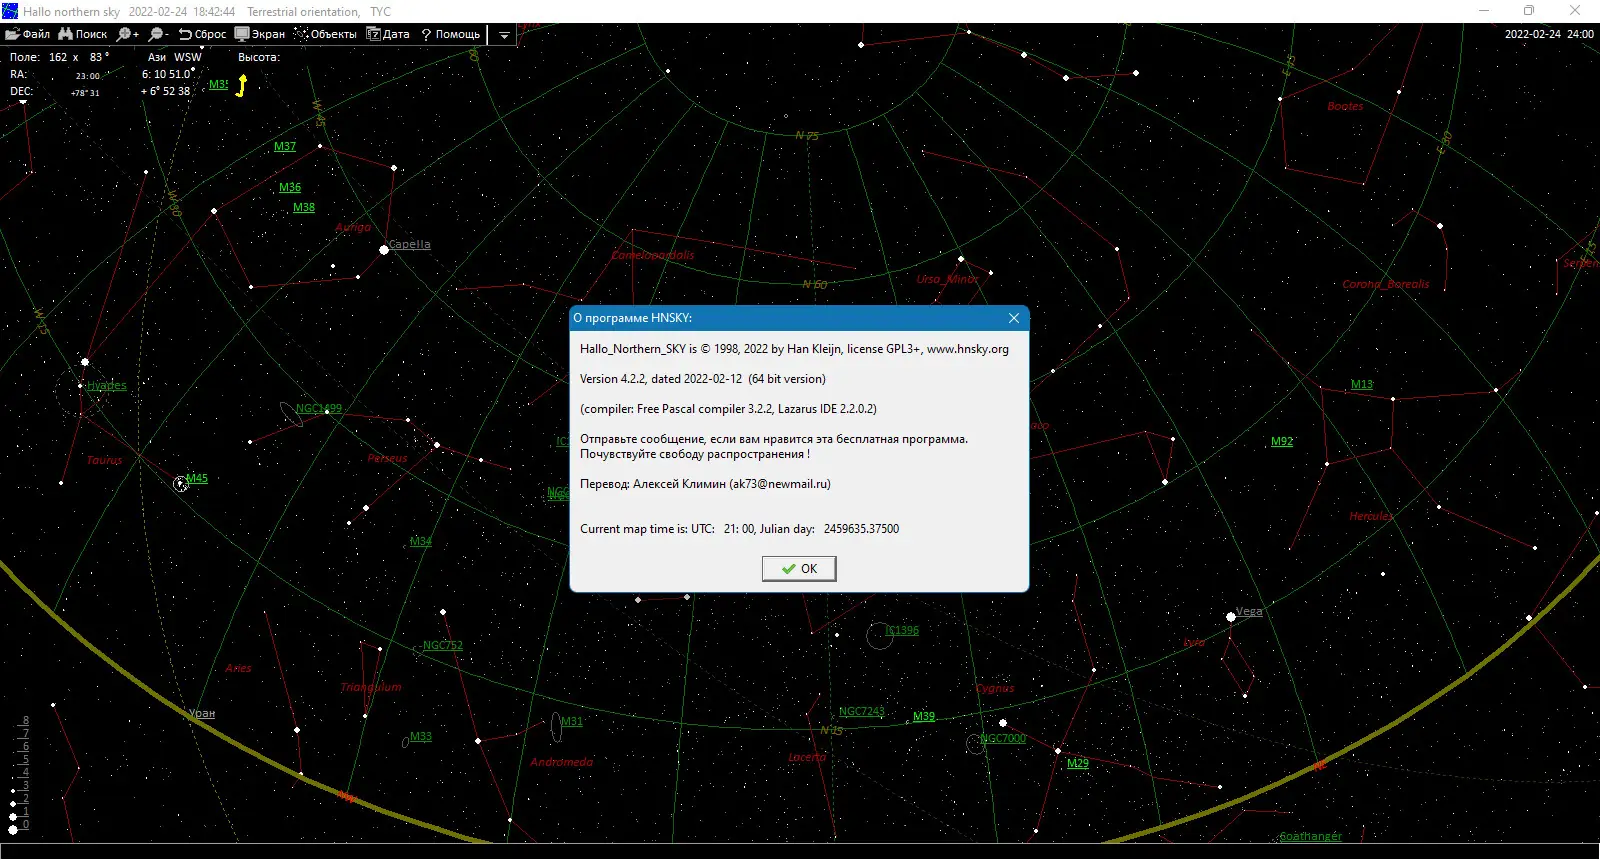The image size is (1600, 860).
Task: Click the translator credit line Алексей Климин
Action: (x=705, y=484)
